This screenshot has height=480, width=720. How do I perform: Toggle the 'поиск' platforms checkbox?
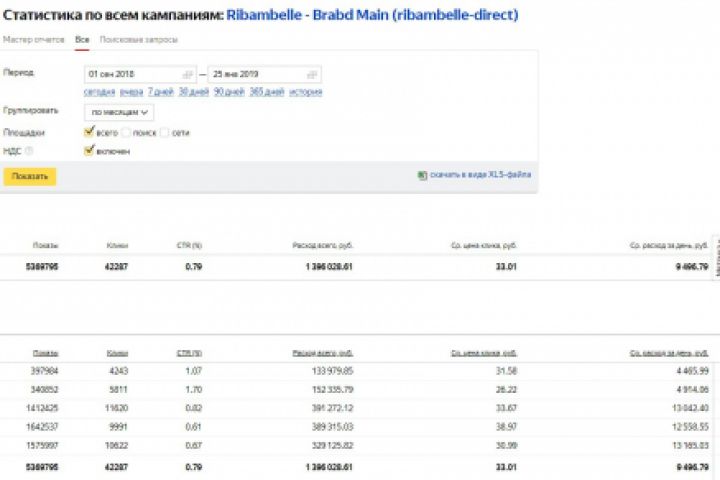(x=126, y=133)
